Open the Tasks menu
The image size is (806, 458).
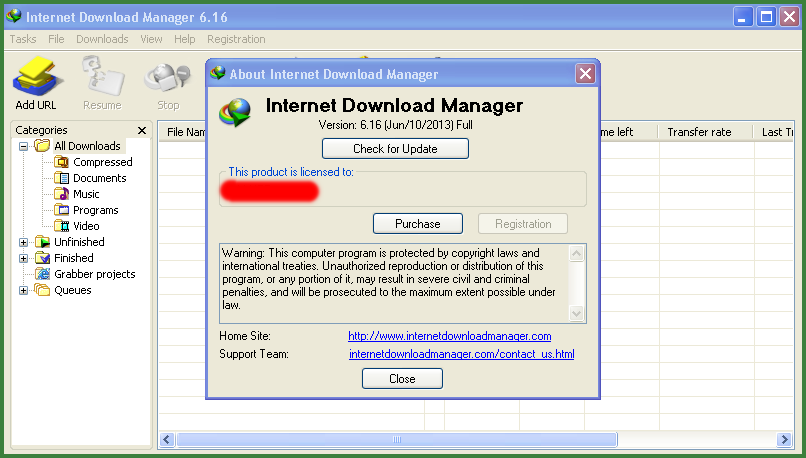23,39
